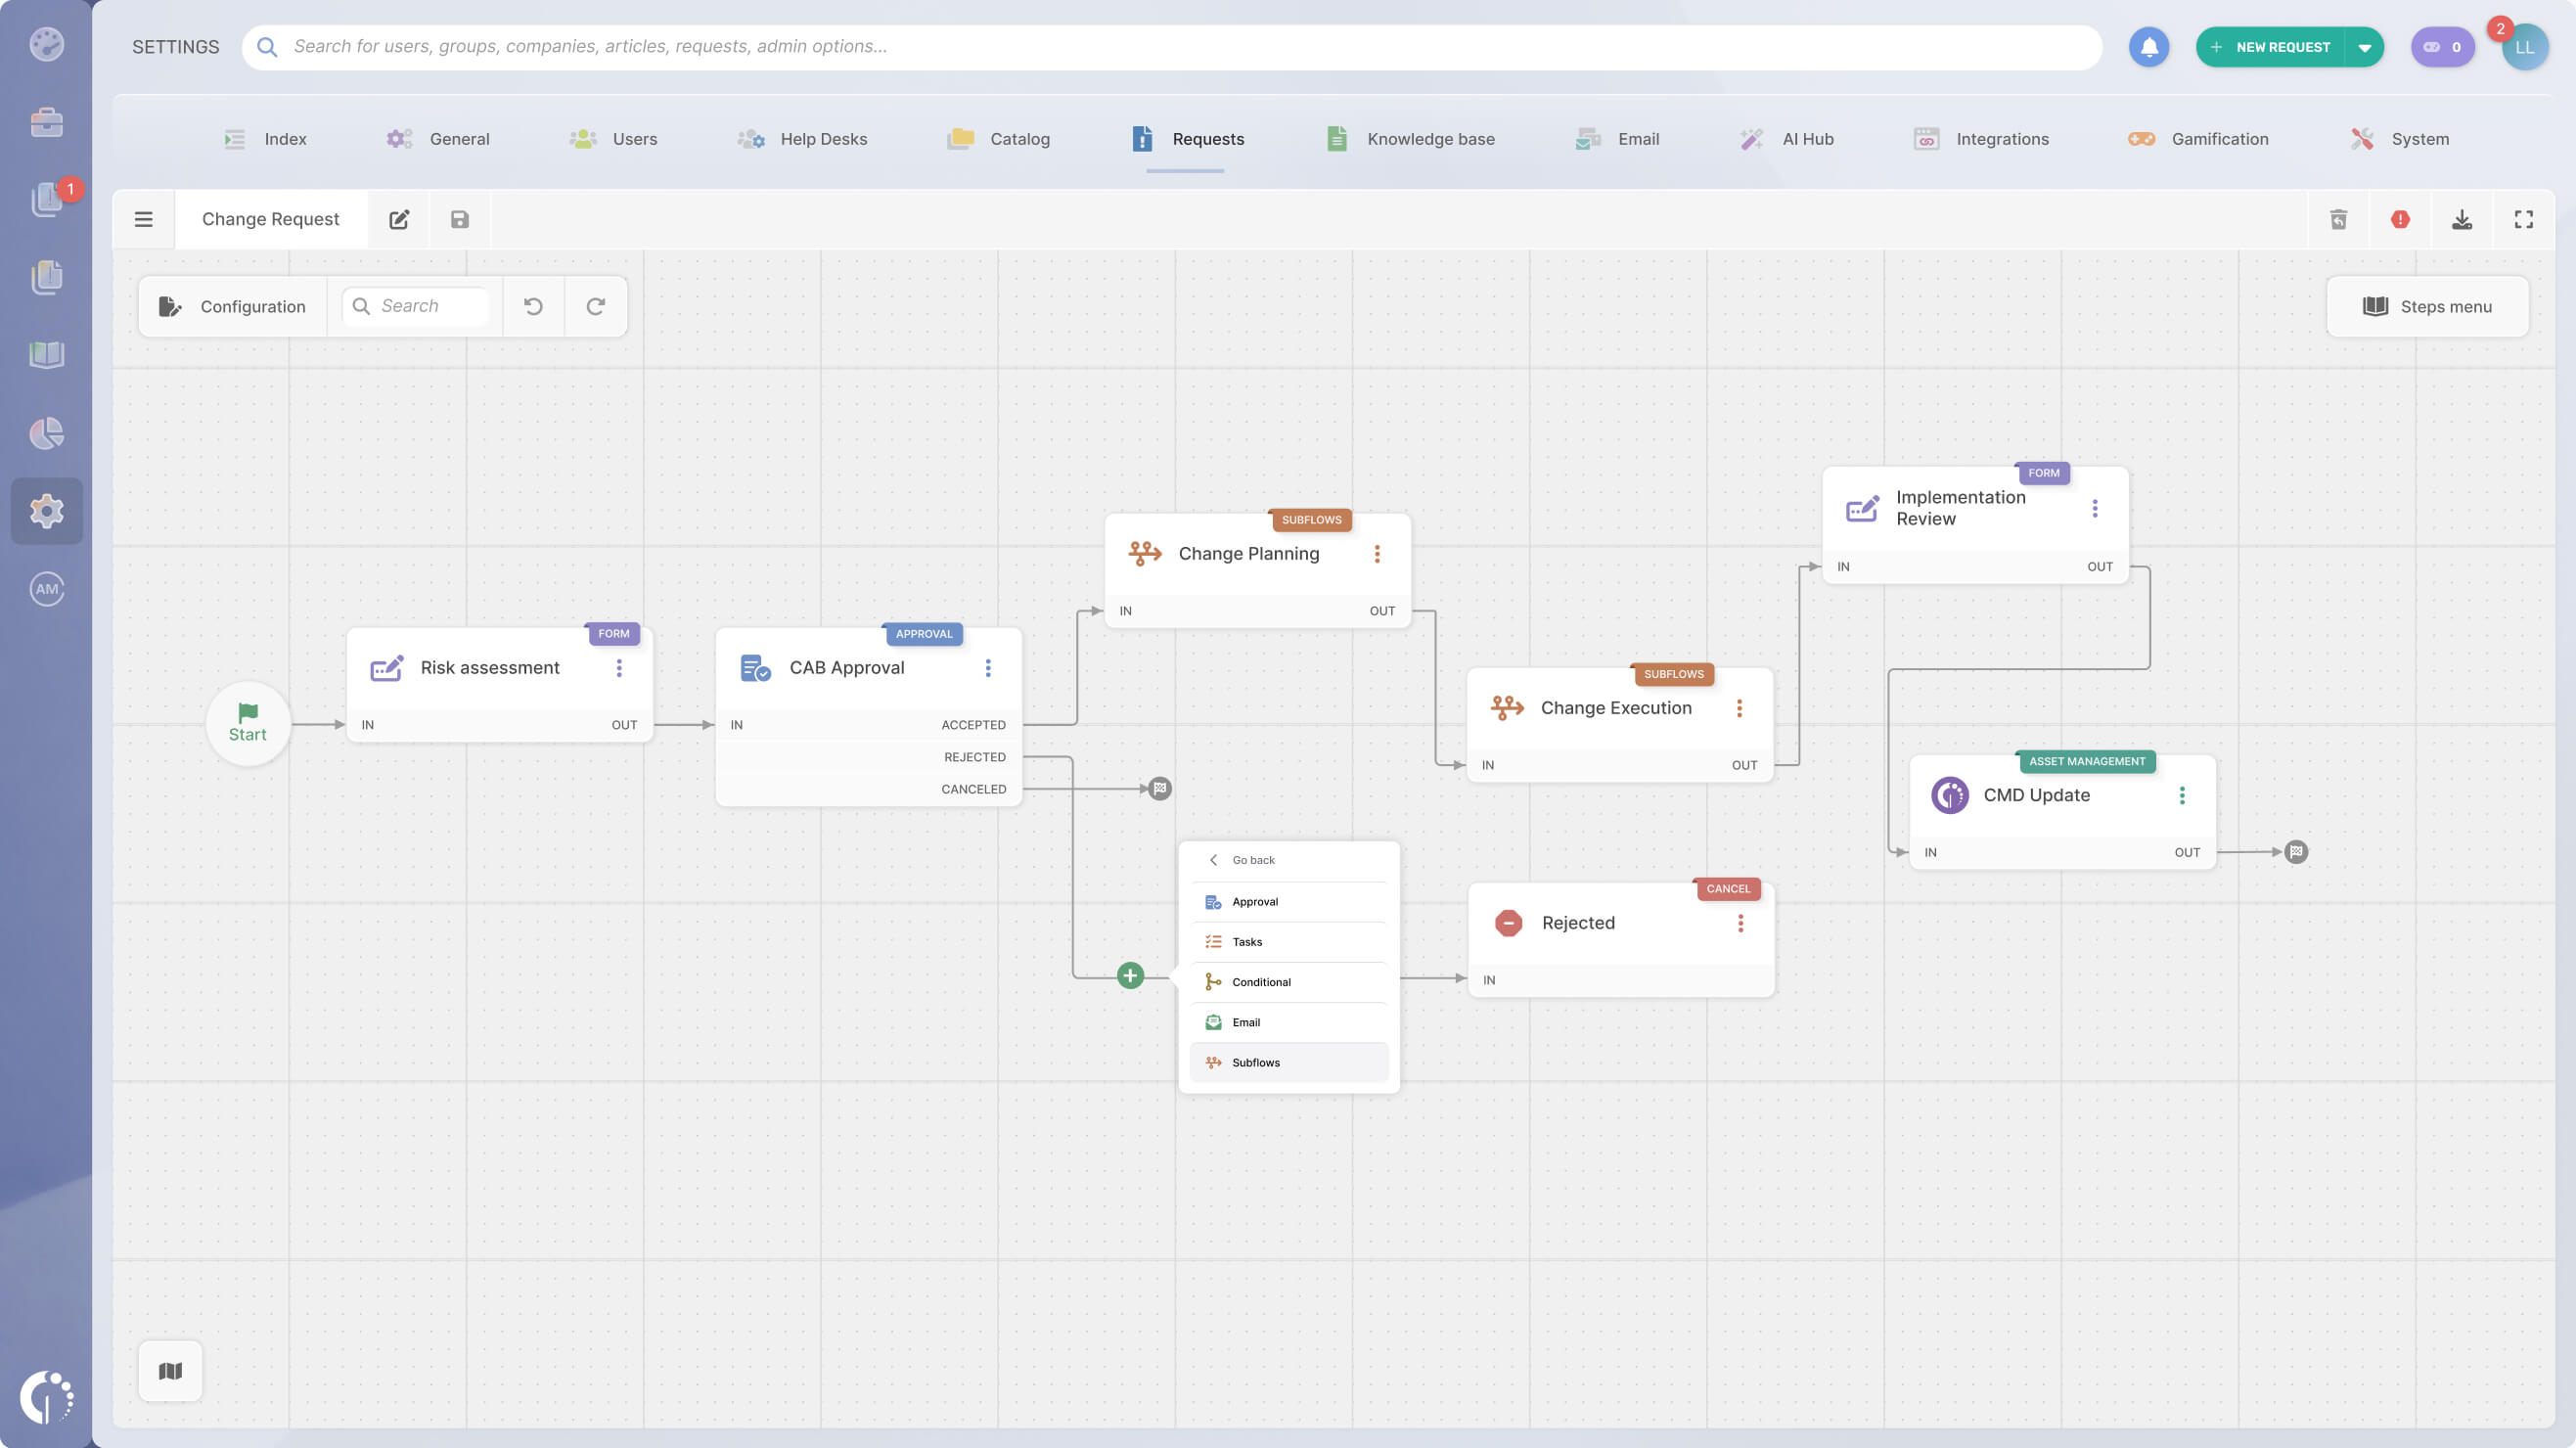This screenshot has height=1448, width=2576.
Task: Toggle the hamburger sidebar menu
Action: coord(144,219)
